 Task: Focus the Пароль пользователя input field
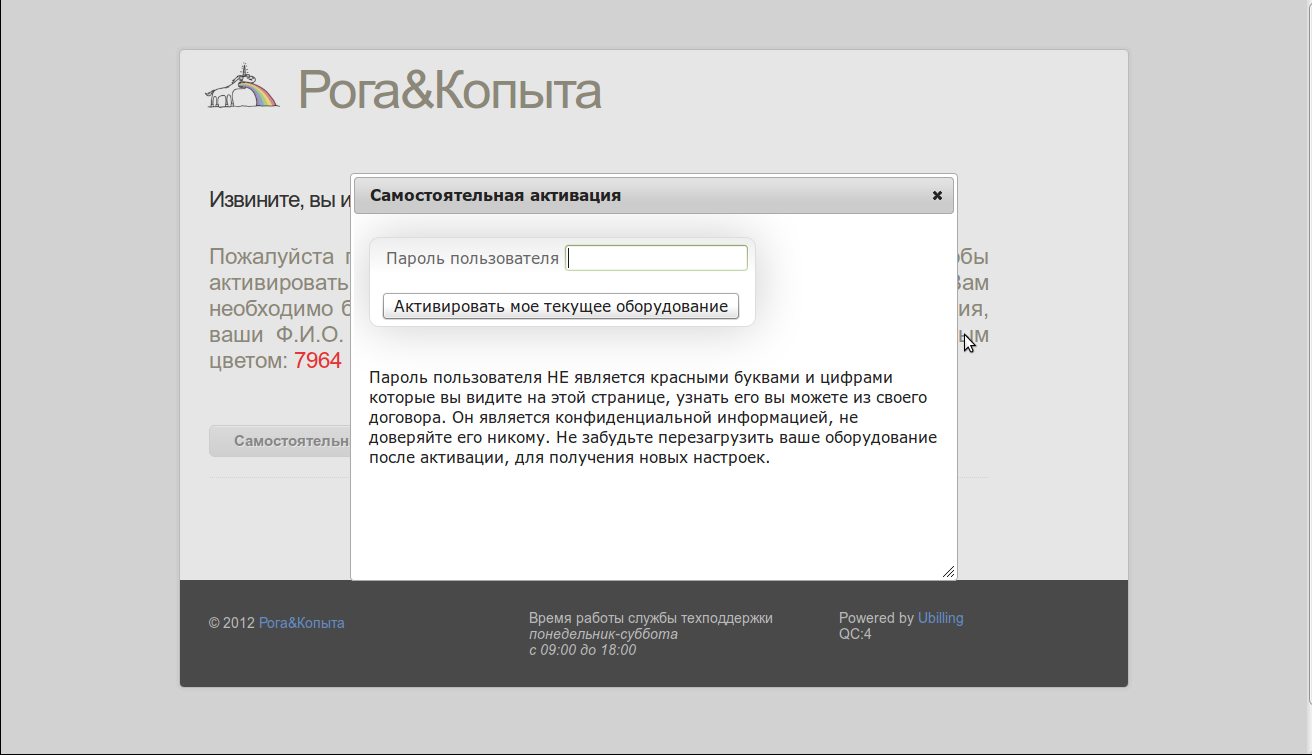(656, 258)
